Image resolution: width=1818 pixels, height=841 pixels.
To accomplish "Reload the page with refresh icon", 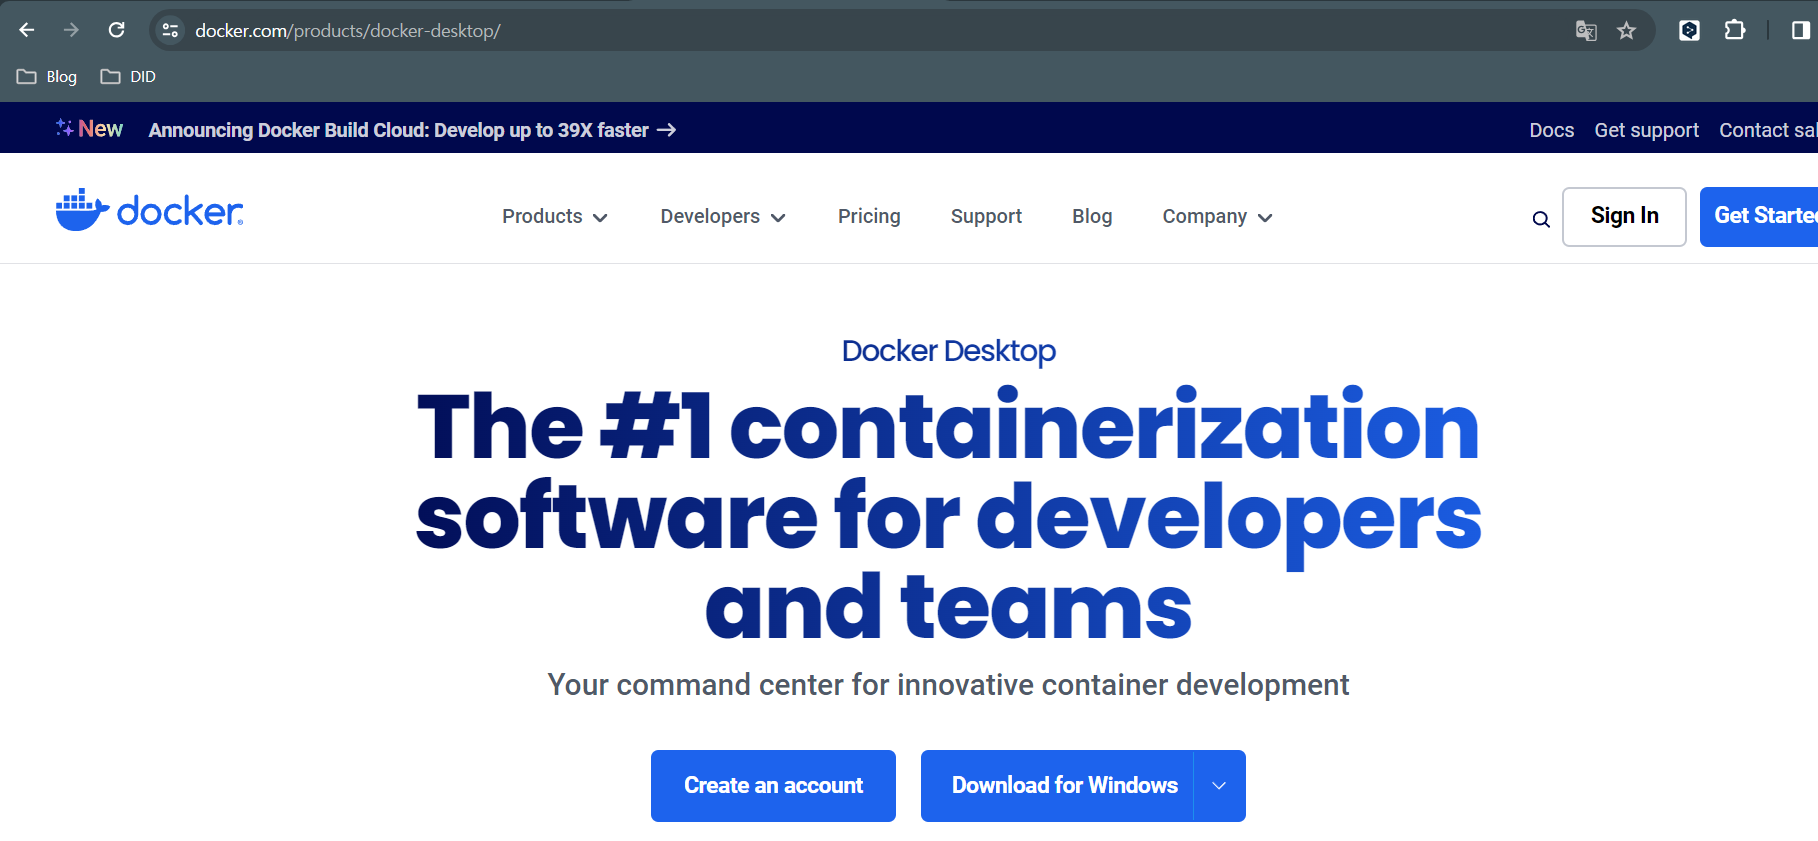I will click(x=117, y=30).
